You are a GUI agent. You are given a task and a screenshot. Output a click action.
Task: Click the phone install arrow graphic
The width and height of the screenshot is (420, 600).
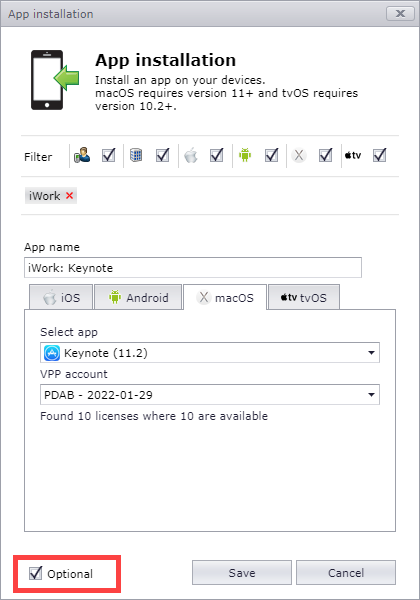(55, 80)
